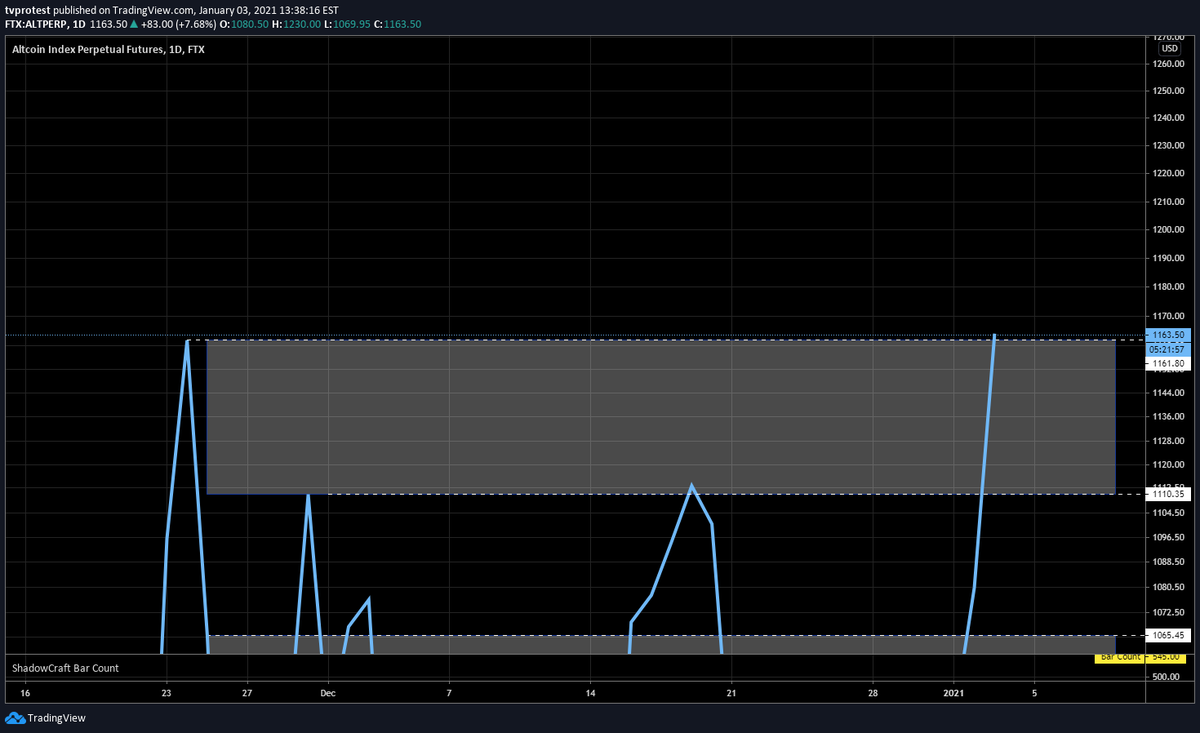The width and height of the screenshot is (1200, 733).
Task: Click the TradingView logo at the bottom
Action: [x=46, y=717]
